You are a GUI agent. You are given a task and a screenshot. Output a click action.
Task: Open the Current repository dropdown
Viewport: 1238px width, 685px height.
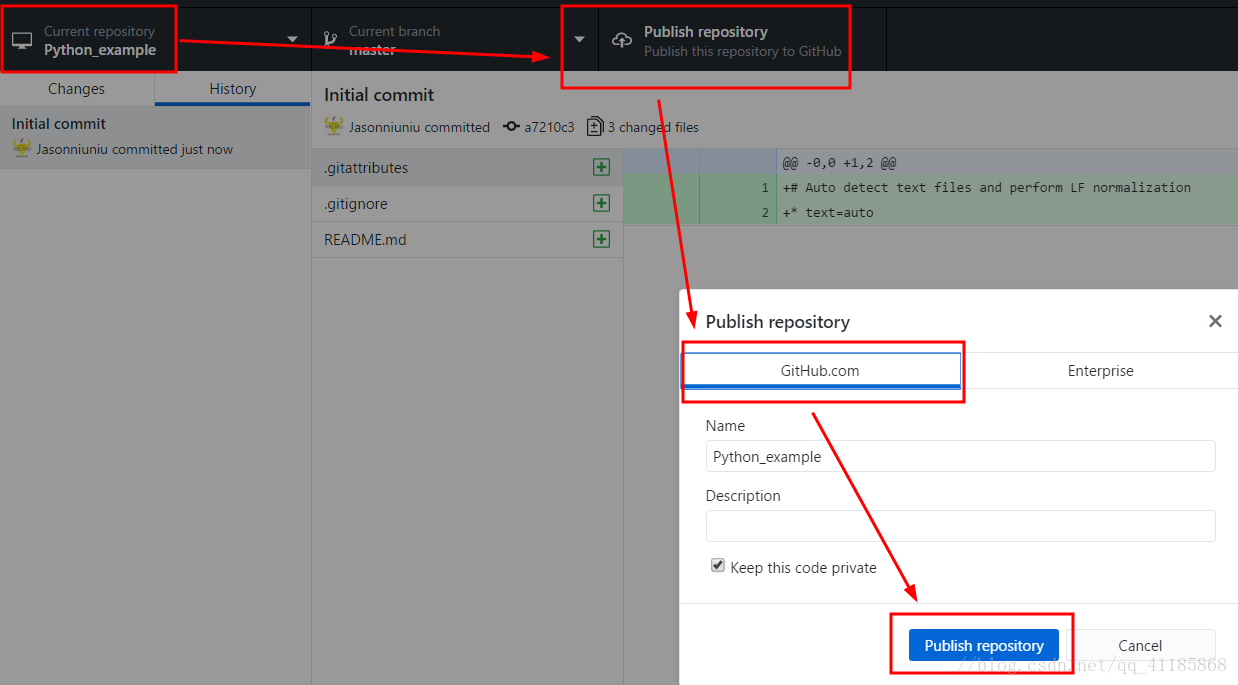pos(155,40)
